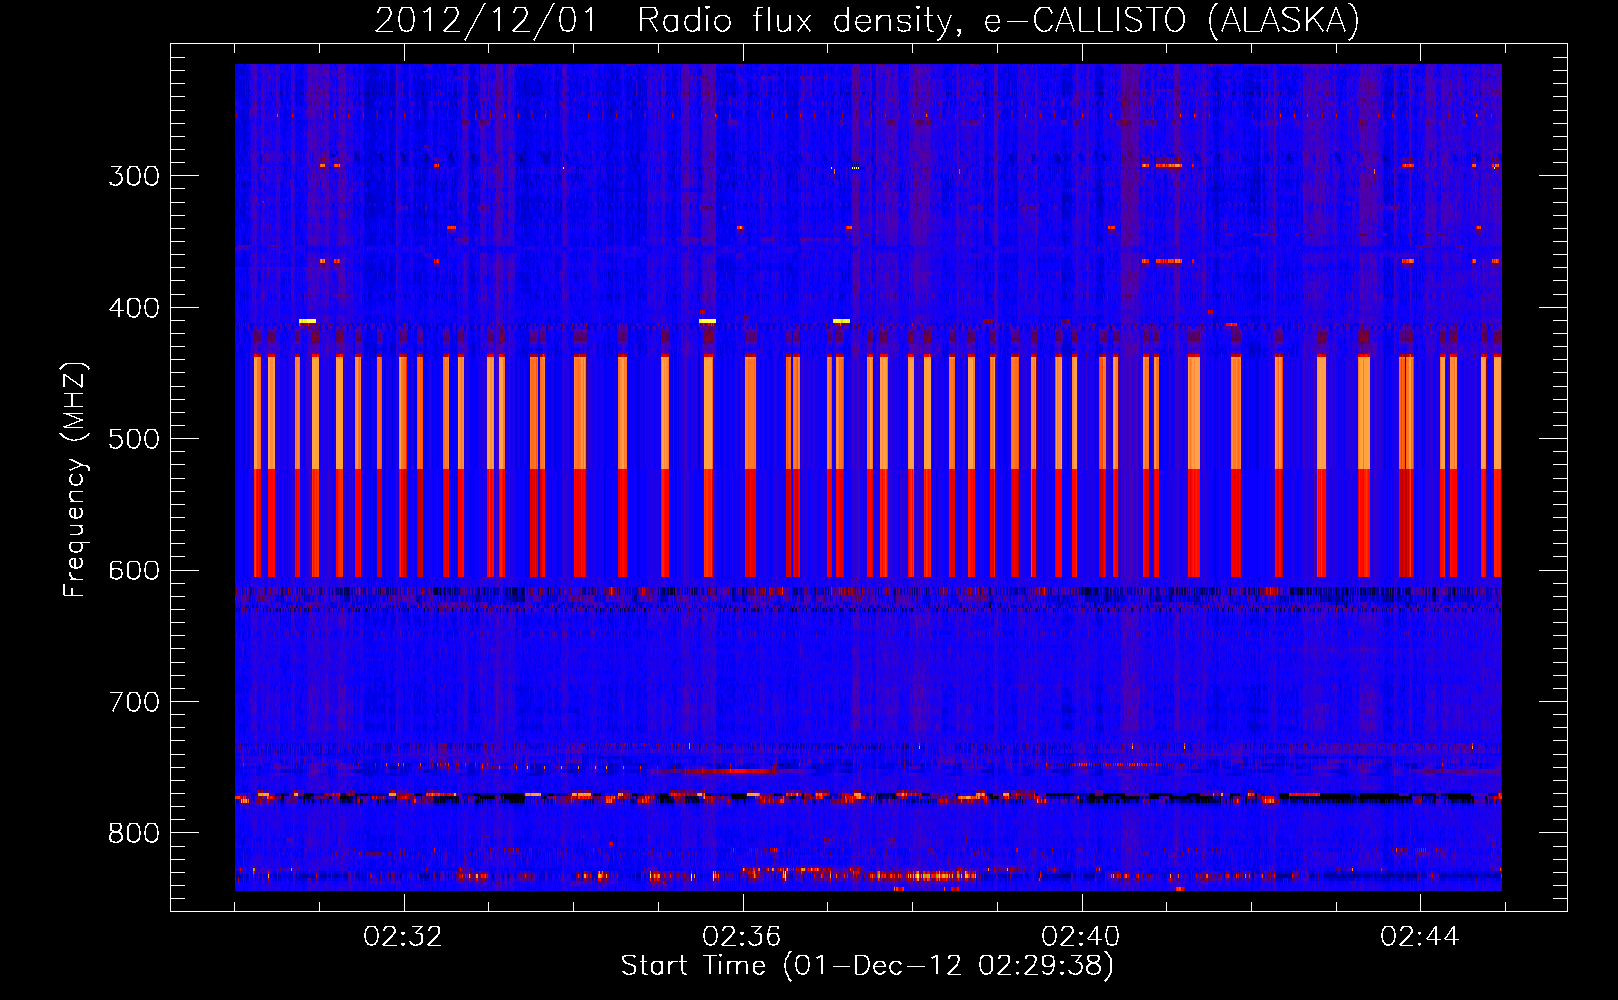Click the 400 frequency tick label
Image resolution: width=1618 pixels, height=1000 pixels.
[x=134, y=308]
